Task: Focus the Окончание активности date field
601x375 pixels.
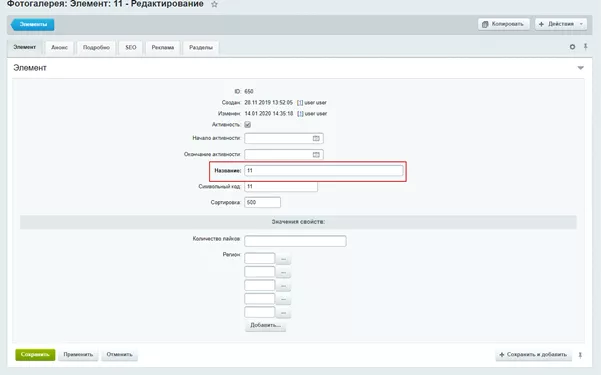Action: pos(284,155)
